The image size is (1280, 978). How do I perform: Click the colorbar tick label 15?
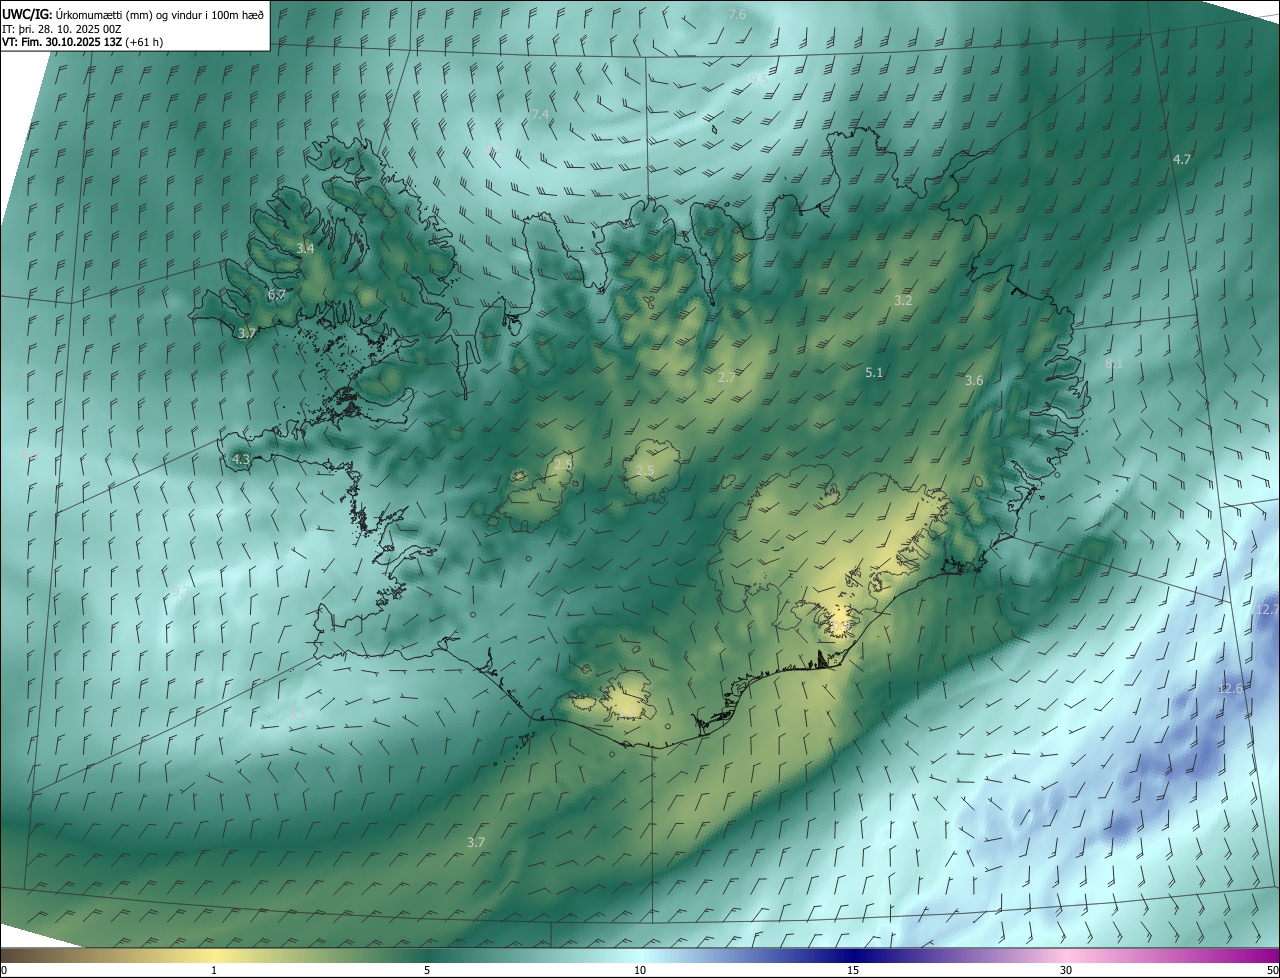[x=853, y=971]
